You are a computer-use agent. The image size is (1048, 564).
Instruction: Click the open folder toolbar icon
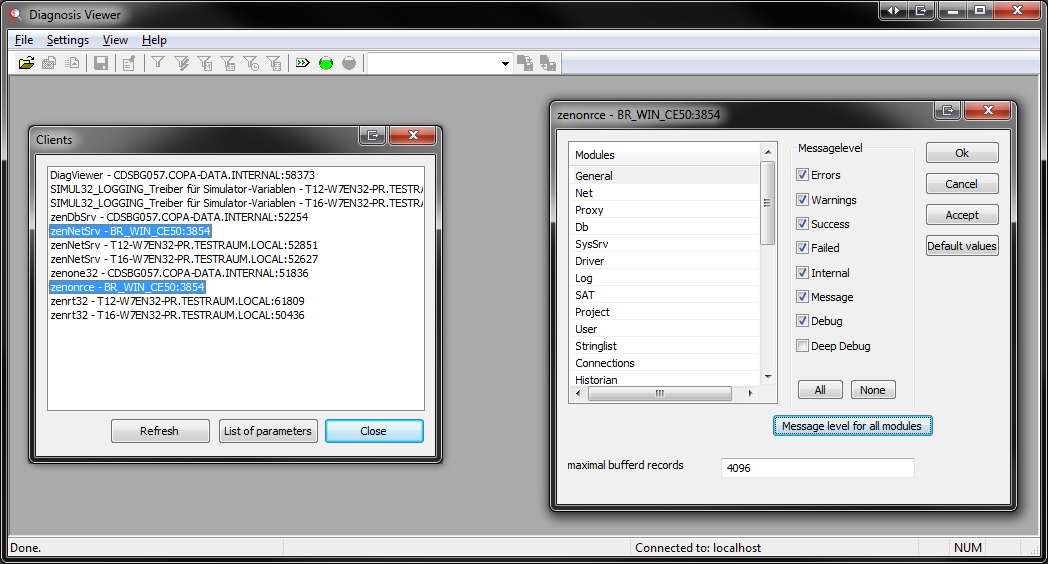click(26, 63)
